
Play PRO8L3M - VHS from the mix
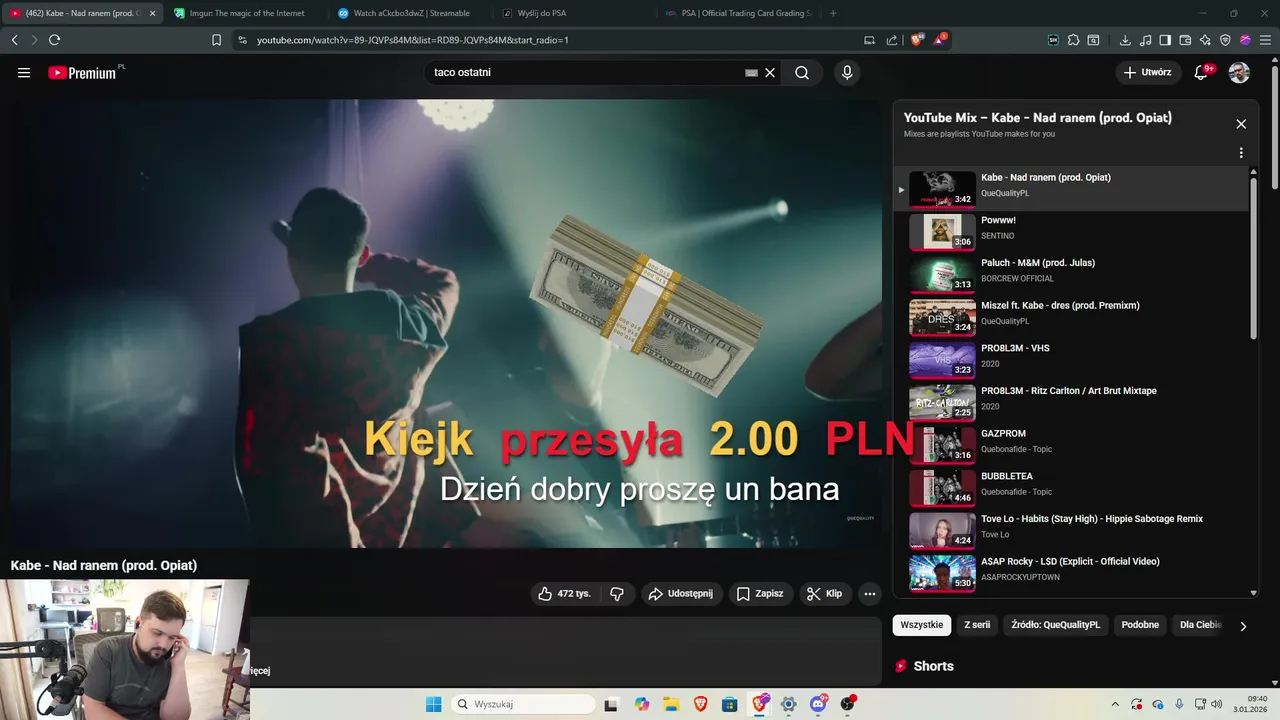pyautogui.click(x=1070, y=360)
